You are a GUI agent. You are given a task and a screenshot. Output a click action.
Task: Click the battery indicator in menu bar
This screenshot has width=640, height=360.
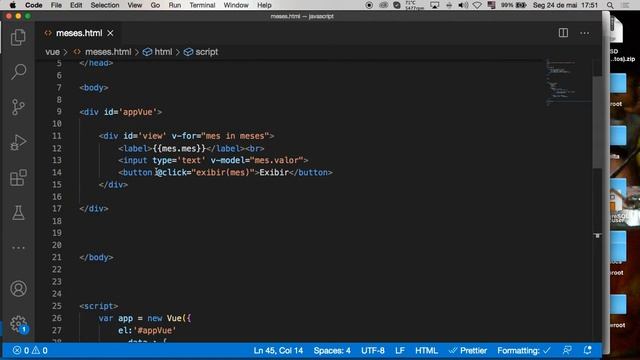tap(513, 5)
